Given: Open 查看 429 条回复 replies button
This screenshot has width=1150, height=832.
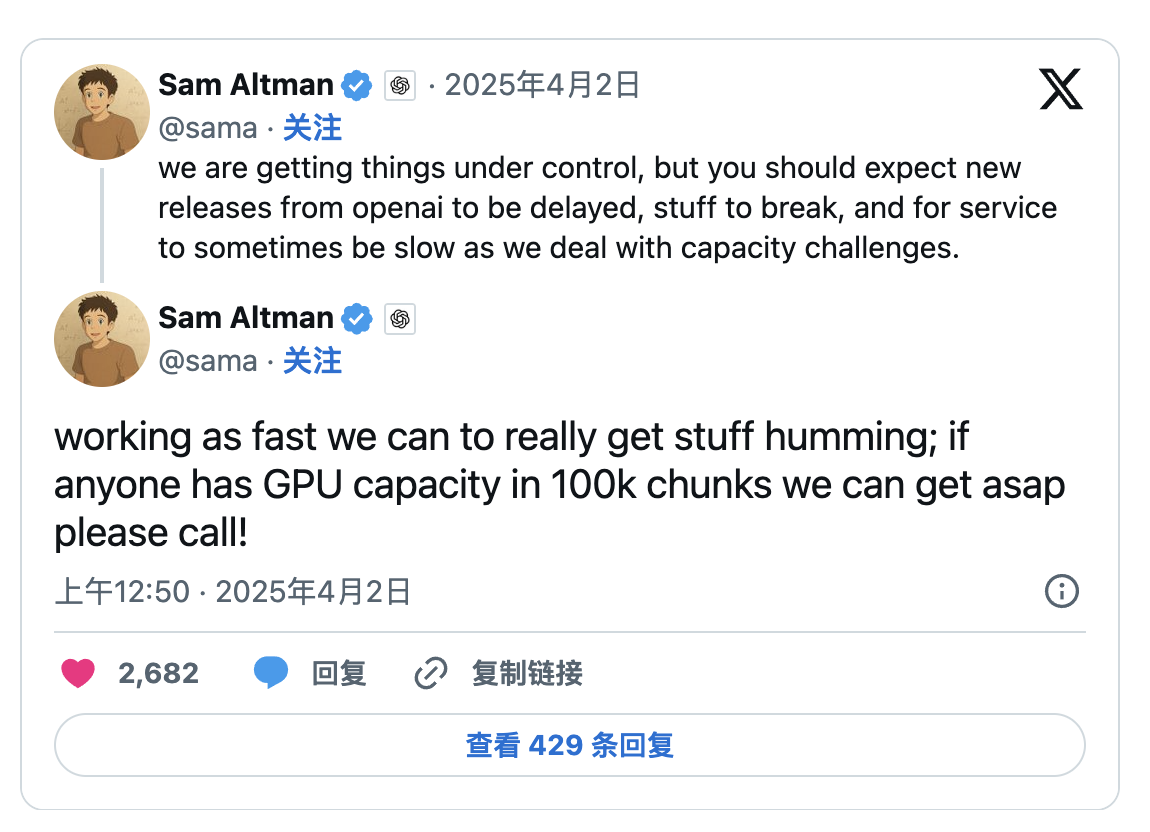Looking at the screenshot, I should coord(569,745).
